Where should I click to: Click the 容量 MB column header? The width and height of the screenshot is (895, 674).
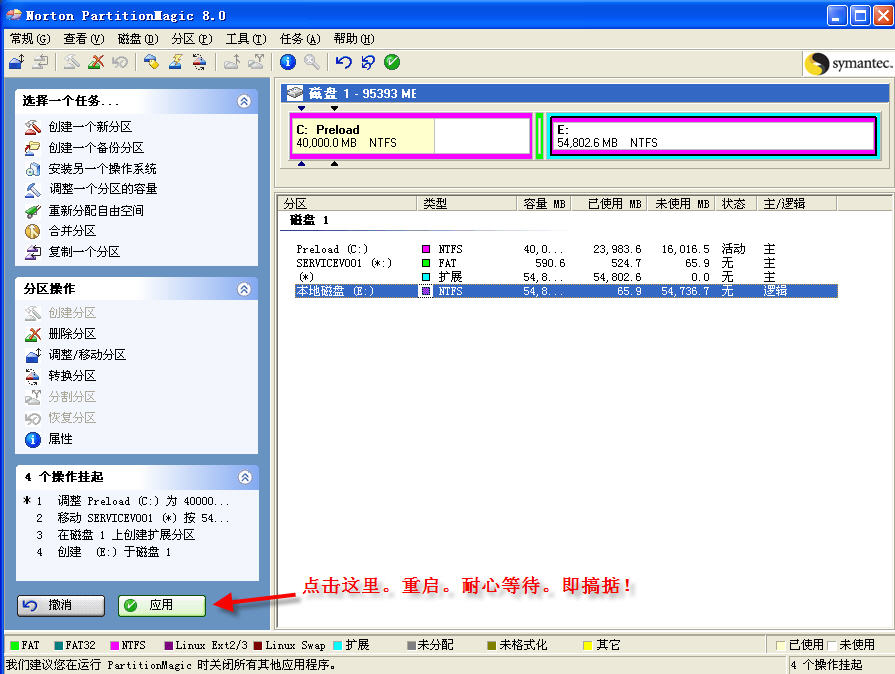click(544, 204)
